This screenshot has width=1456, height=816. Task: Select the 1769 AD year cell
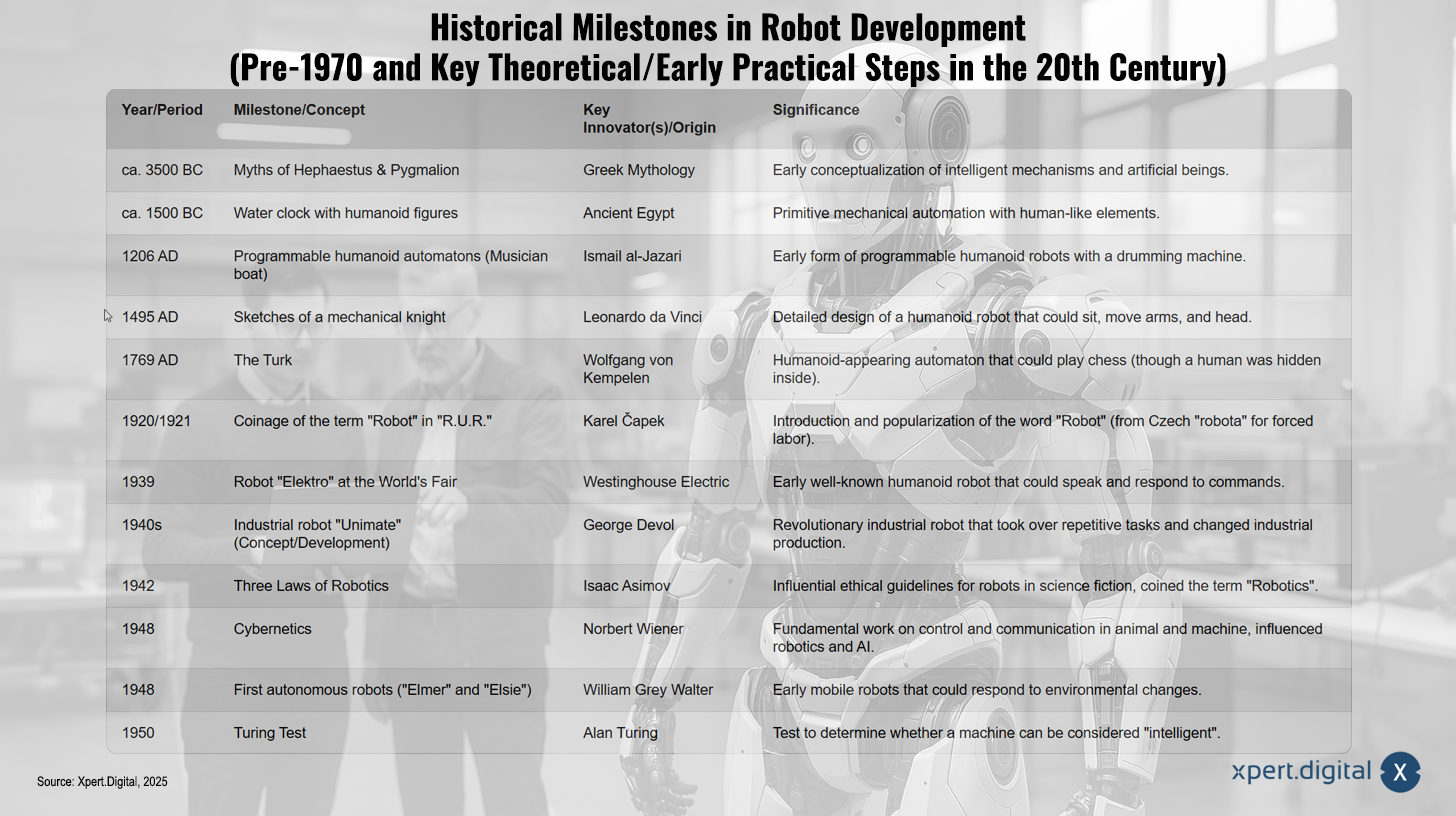point(150,360)
